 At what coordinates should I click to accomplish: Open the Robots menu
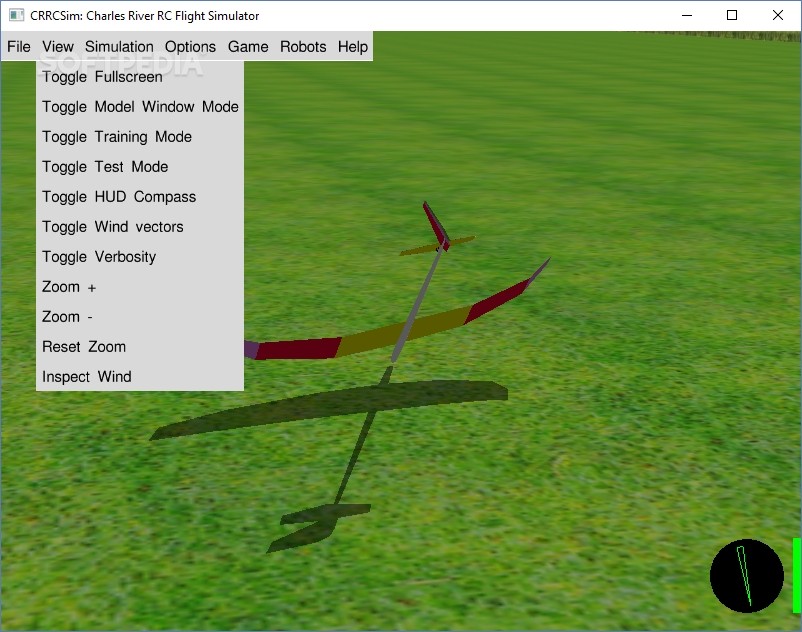(x=303, y=47)
